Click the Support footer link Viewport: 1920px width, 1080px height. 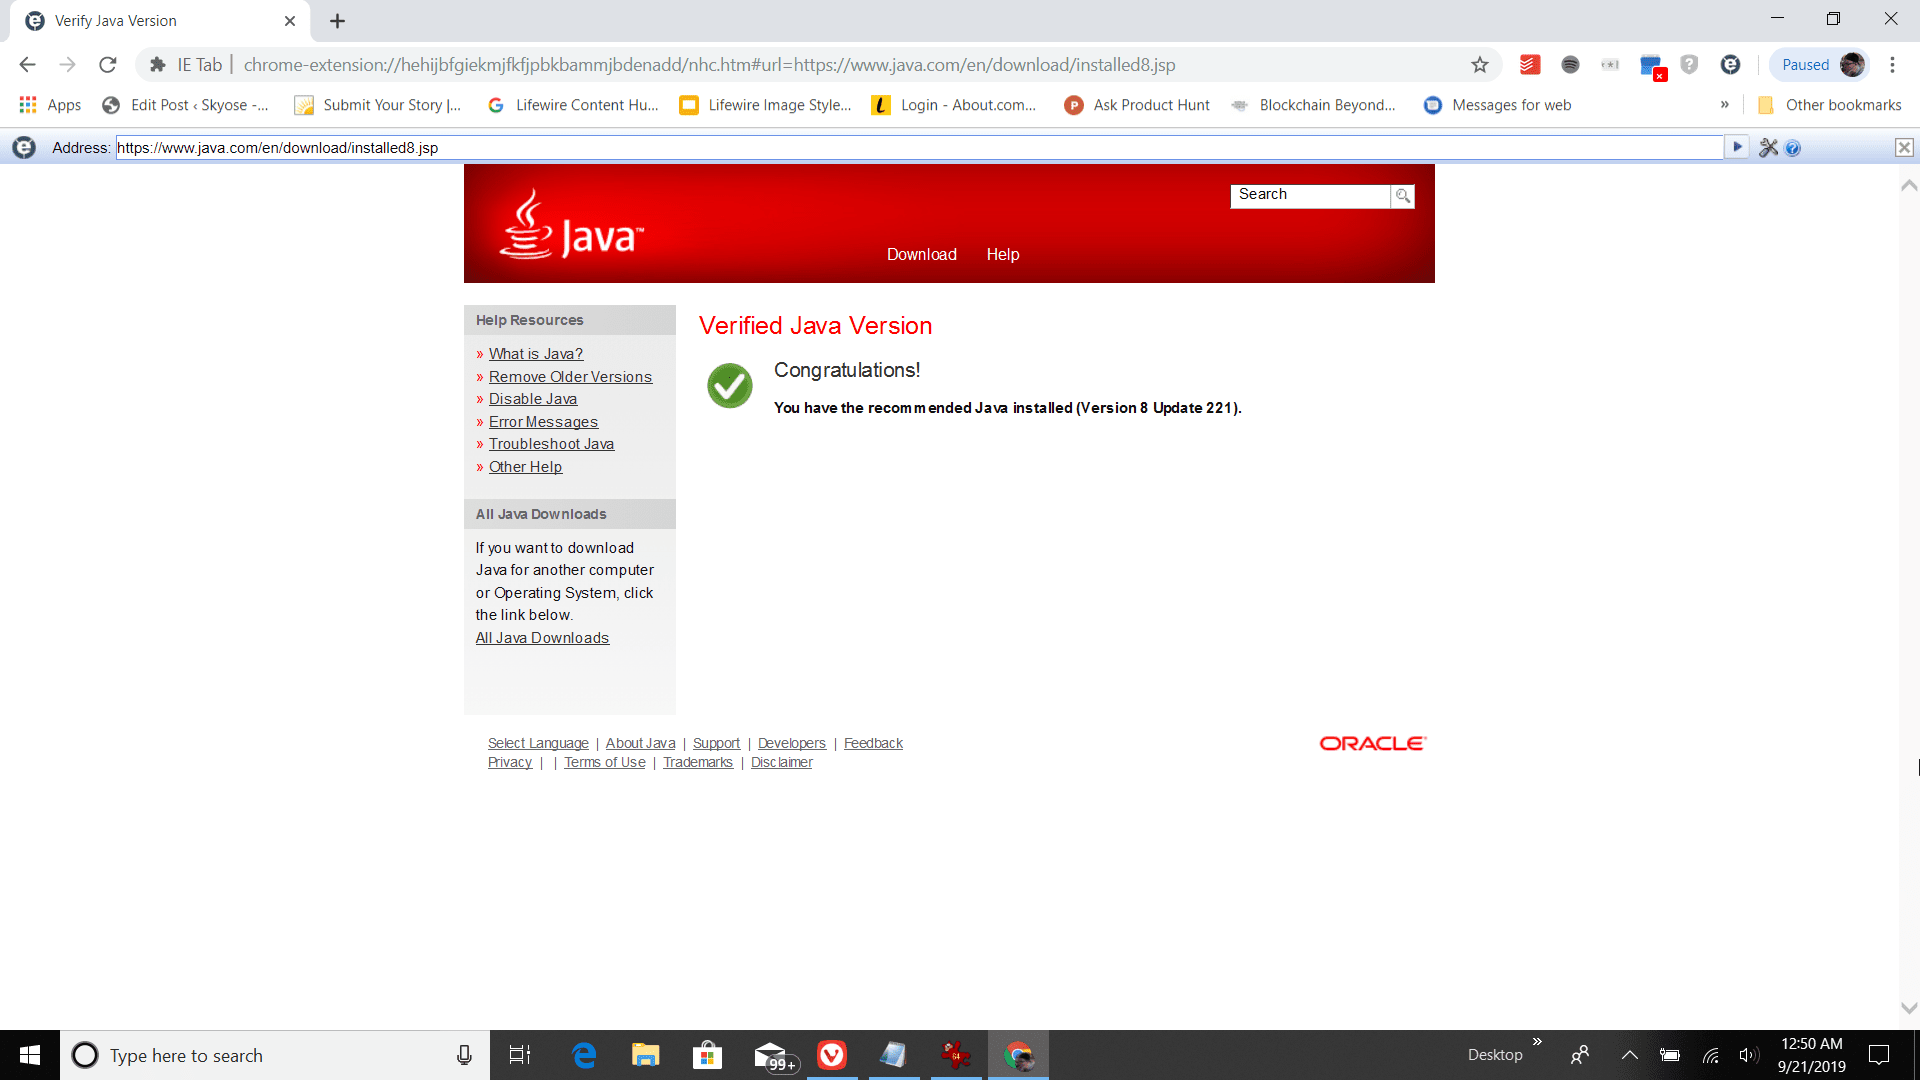716,743
